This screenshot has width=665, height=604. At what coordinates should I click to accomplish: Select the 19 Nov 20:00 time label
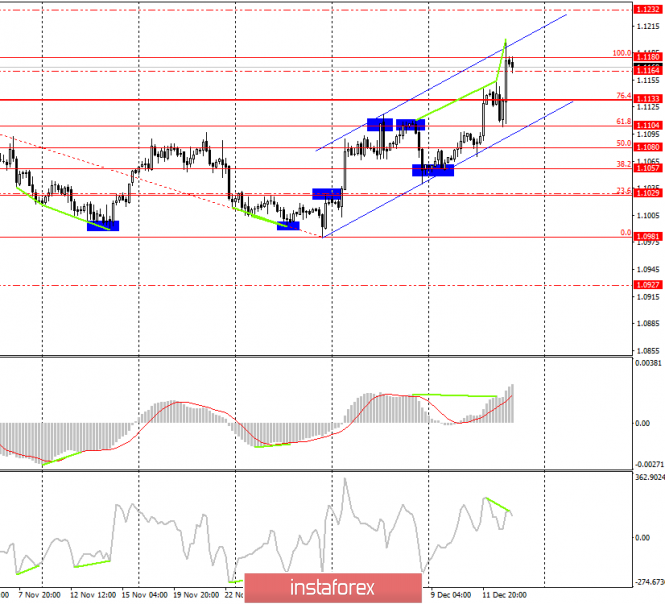pyautogui.click(x=196, y=592)
